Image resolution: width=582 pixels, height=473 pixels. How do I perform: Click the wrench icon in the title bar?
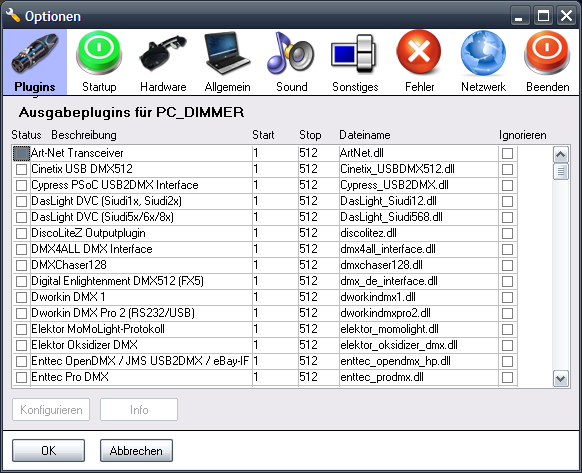(x=13, y=15)
